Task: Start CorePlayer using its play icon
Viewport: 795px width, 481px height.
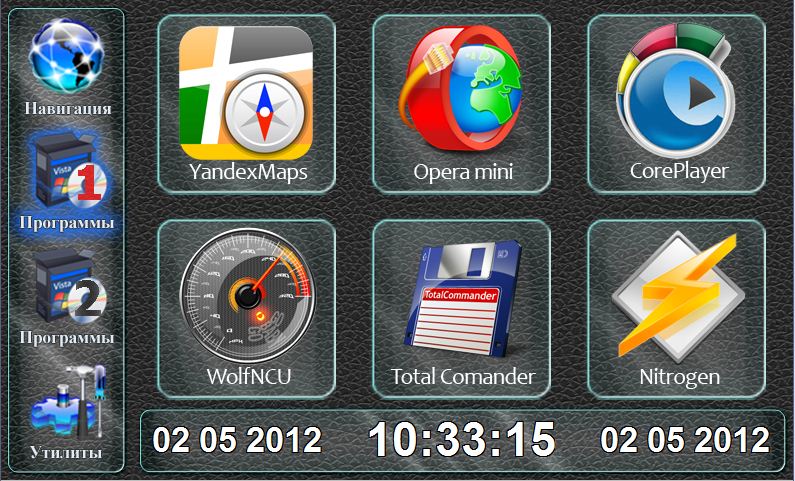Action: [x=677, y=91]
